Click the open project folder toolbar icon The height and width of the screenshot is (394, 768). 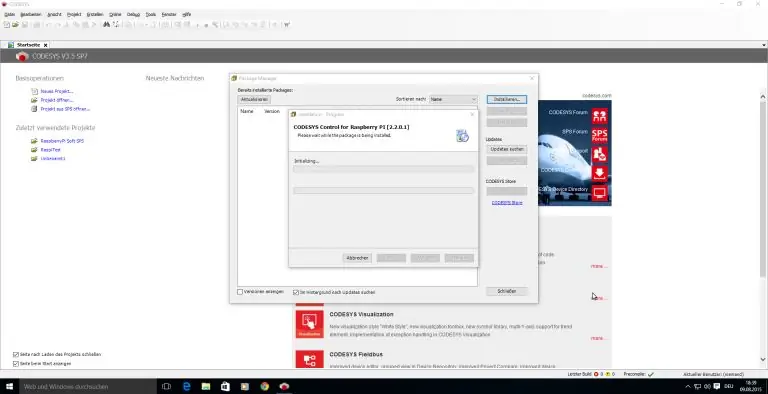(x=15, y=25)
